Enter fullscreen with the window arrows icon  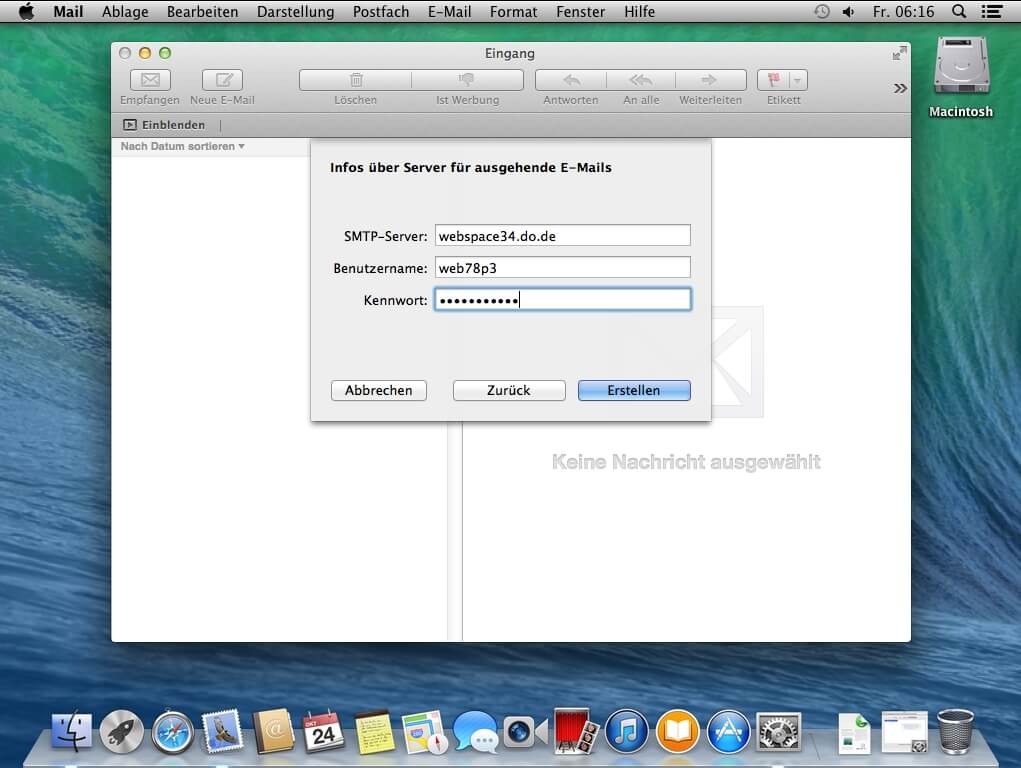(x=899, y=53)
